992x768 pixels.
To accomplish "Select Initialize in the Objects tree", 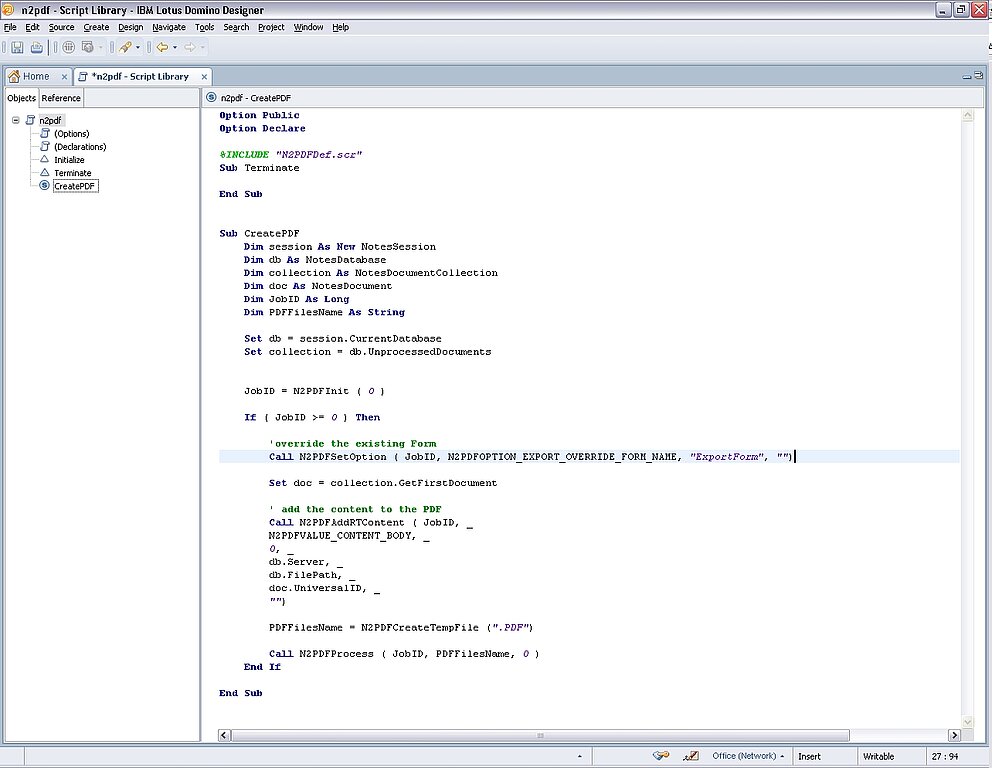I will coord(69,160).
